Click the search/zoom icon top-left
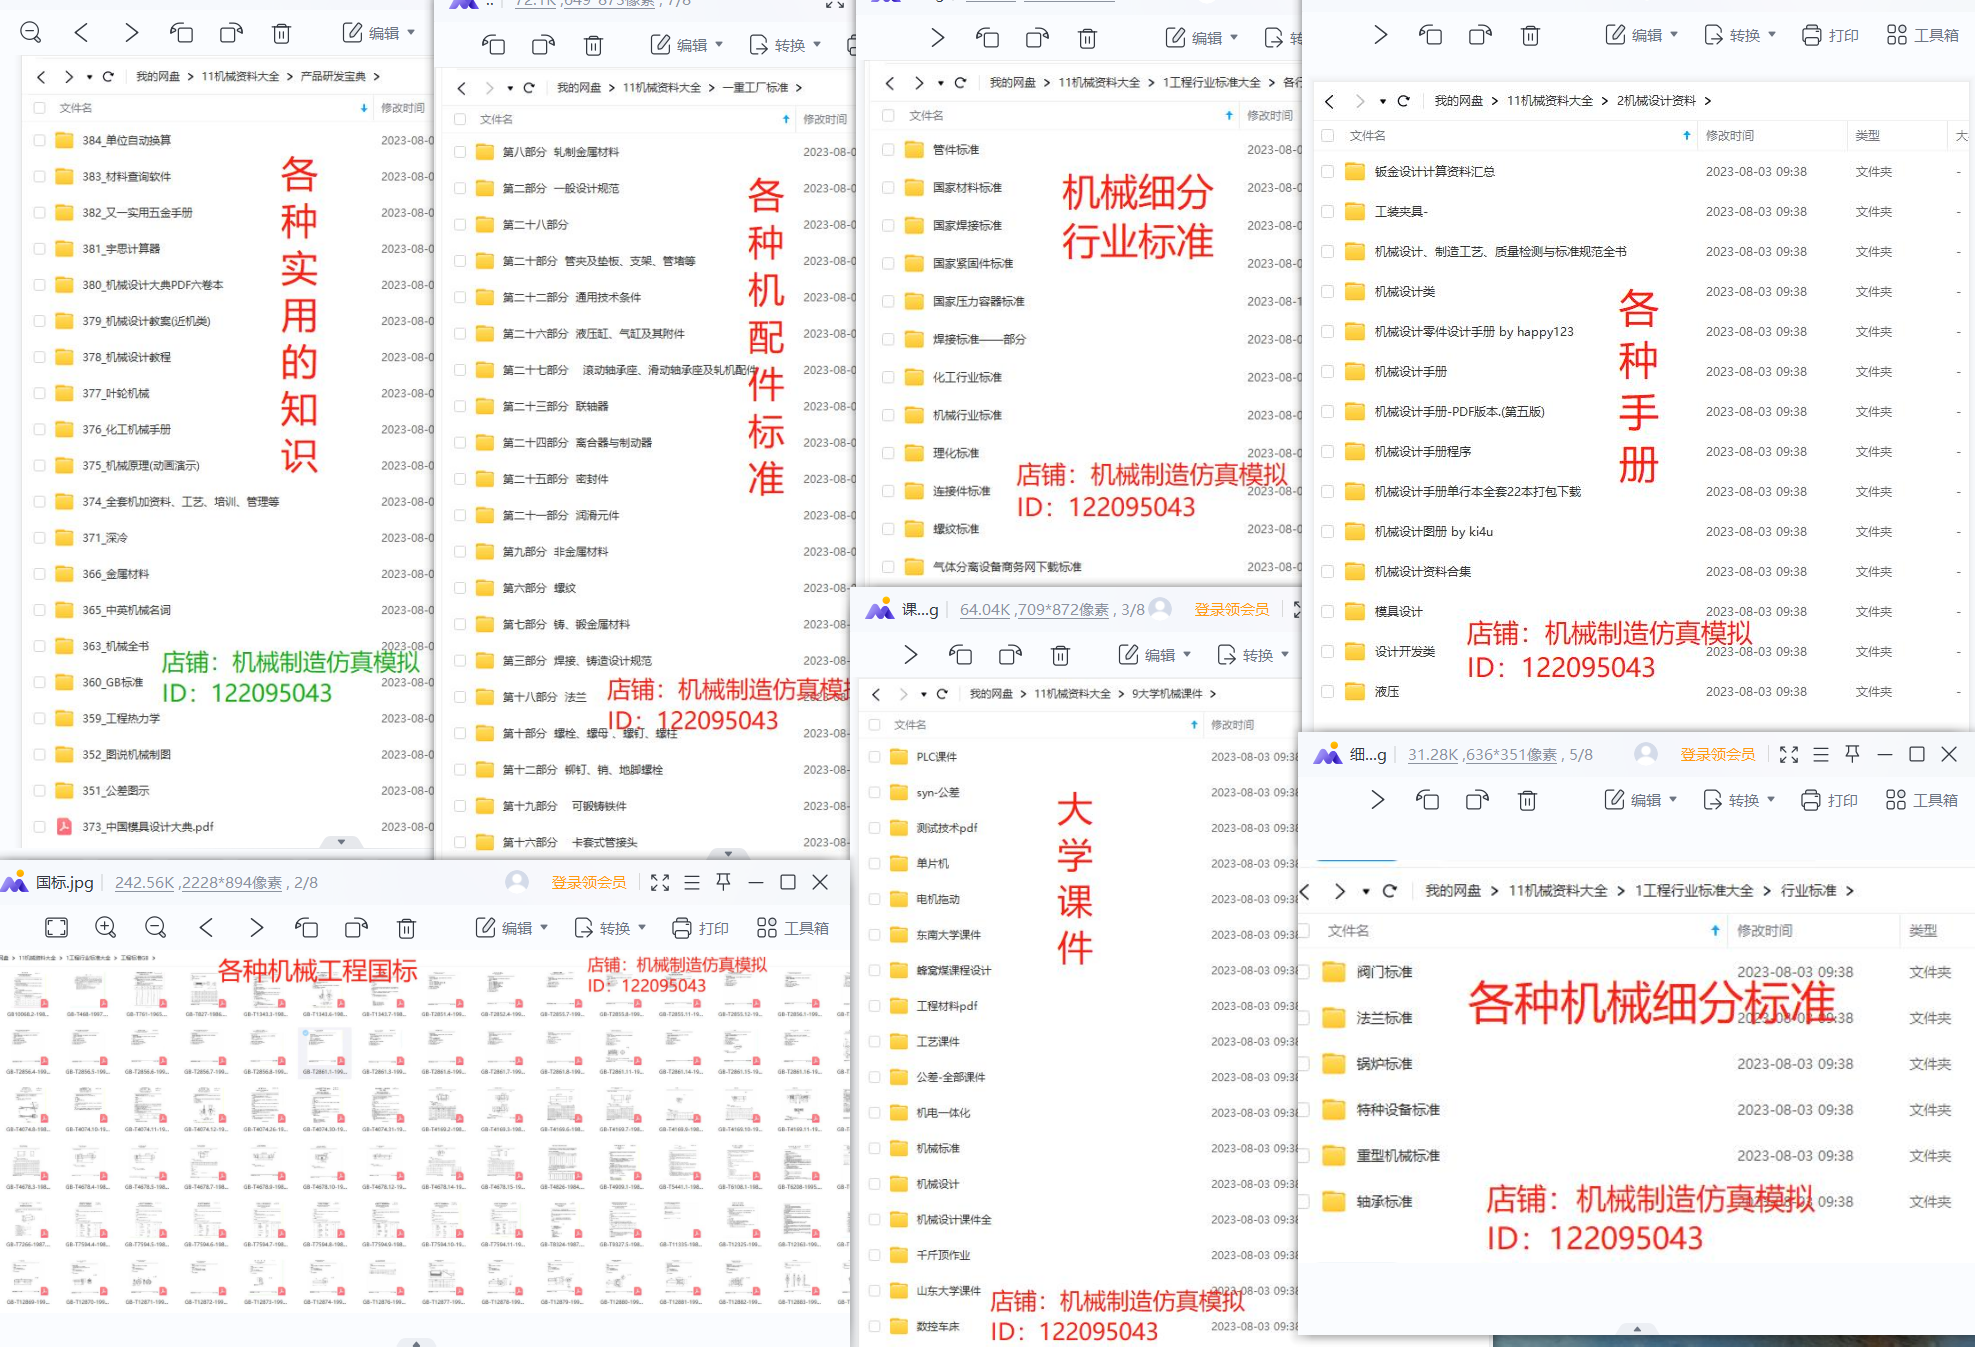This screenshot has height=1347, width=1975. pyautogui.click(x=29, y=33)
